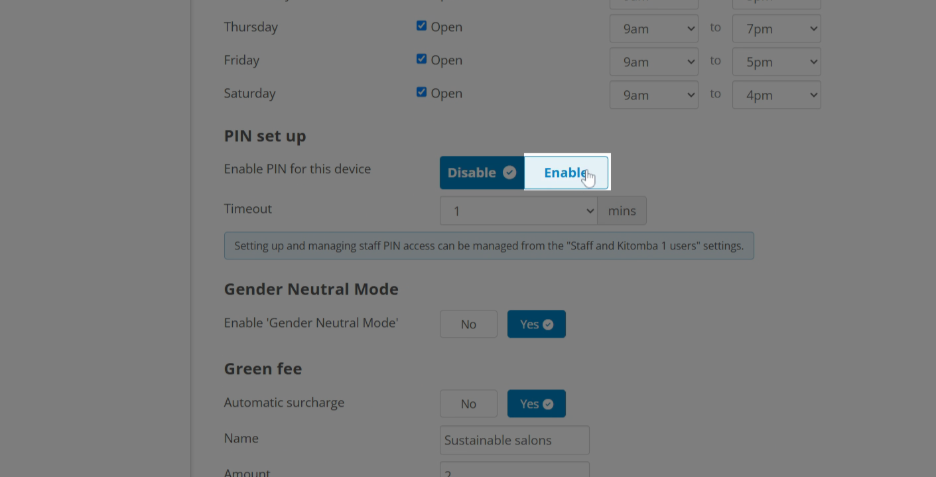936x477 pixels.
Task: Click the 'Timeout' label
Action: click(248, 209)
